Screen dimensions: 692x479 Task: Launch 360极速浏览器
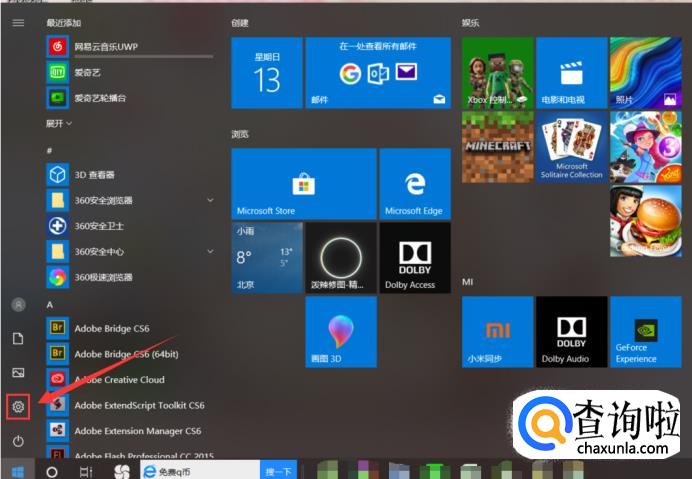(130, 277)
